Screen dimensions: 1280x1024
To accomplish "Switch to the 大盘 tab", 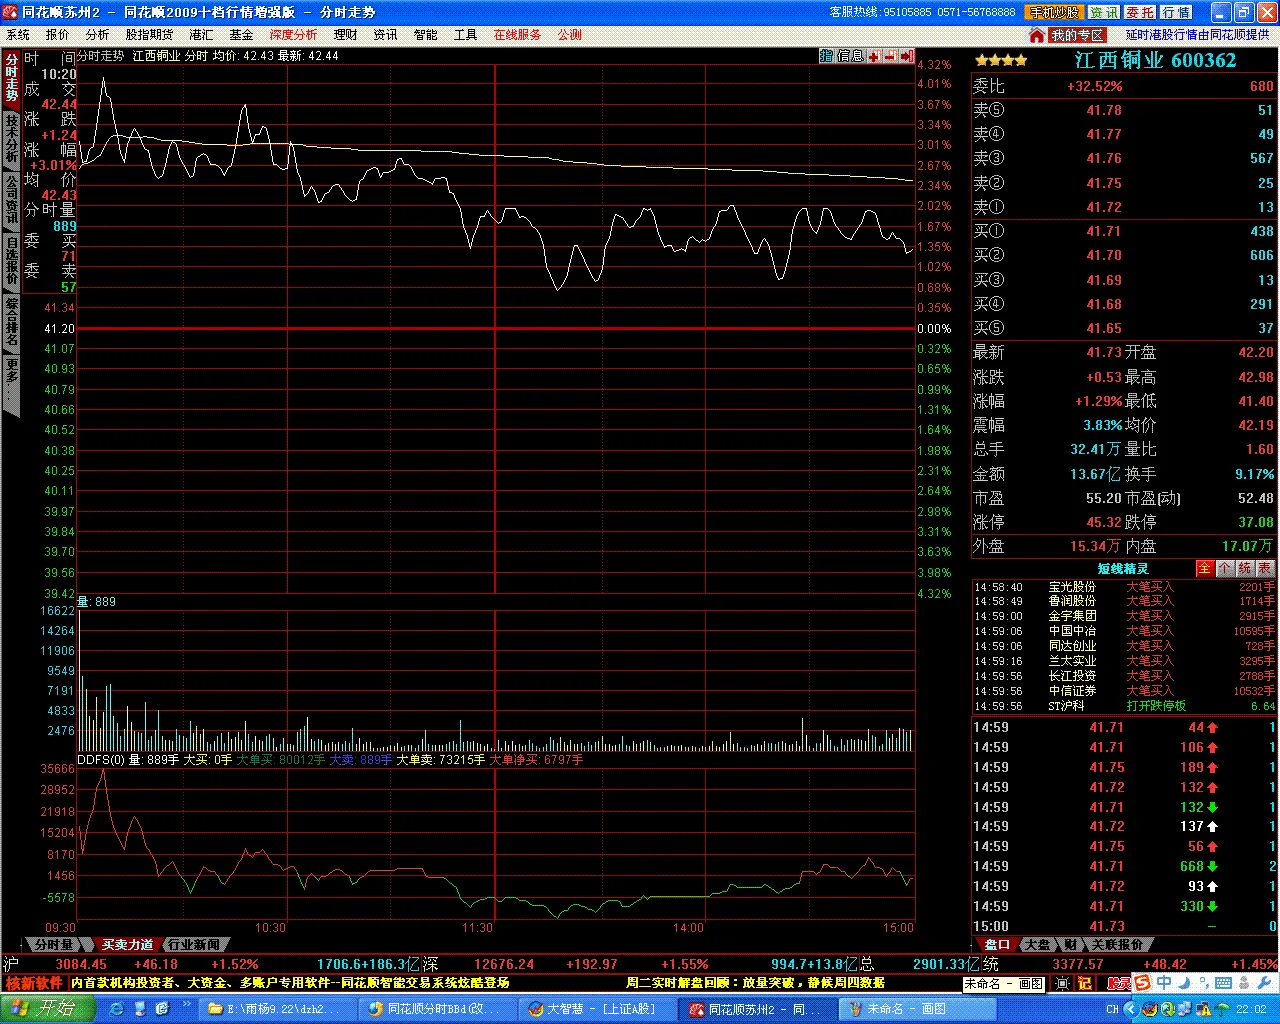I will click(x=1037, y=944).
